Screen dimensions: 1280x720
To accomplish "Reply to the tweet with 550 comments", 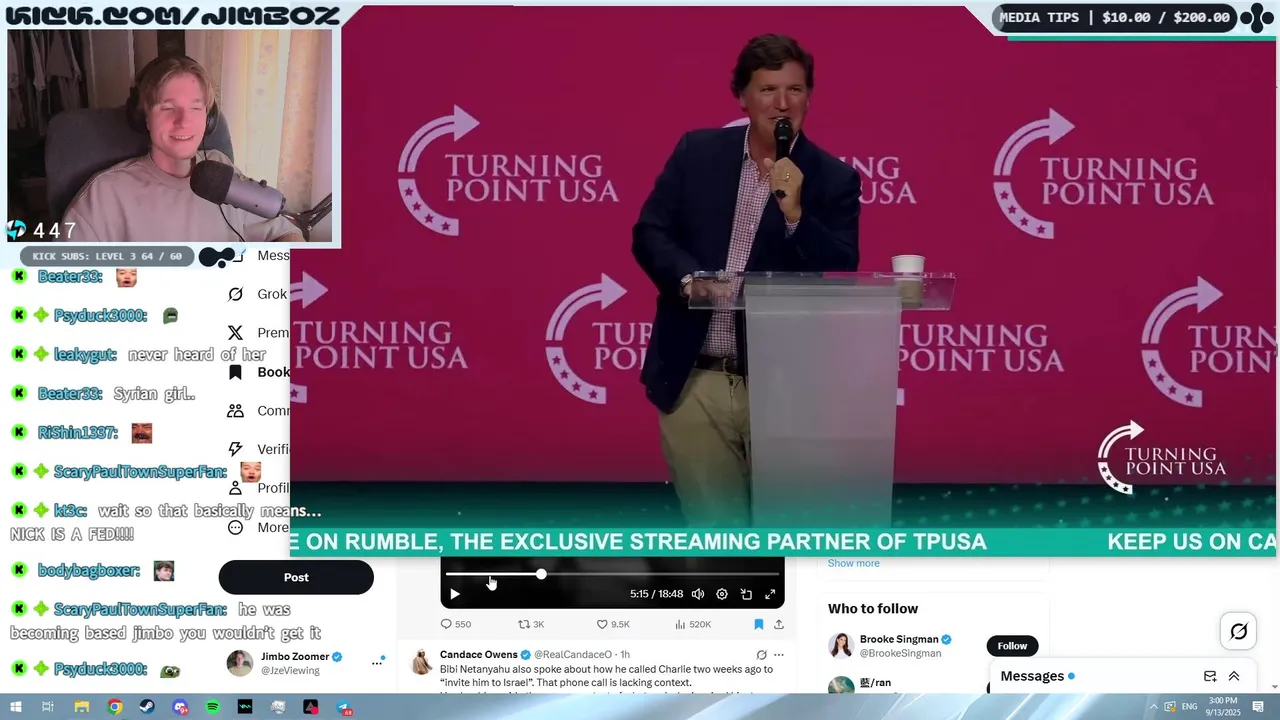I will (456, 624).
